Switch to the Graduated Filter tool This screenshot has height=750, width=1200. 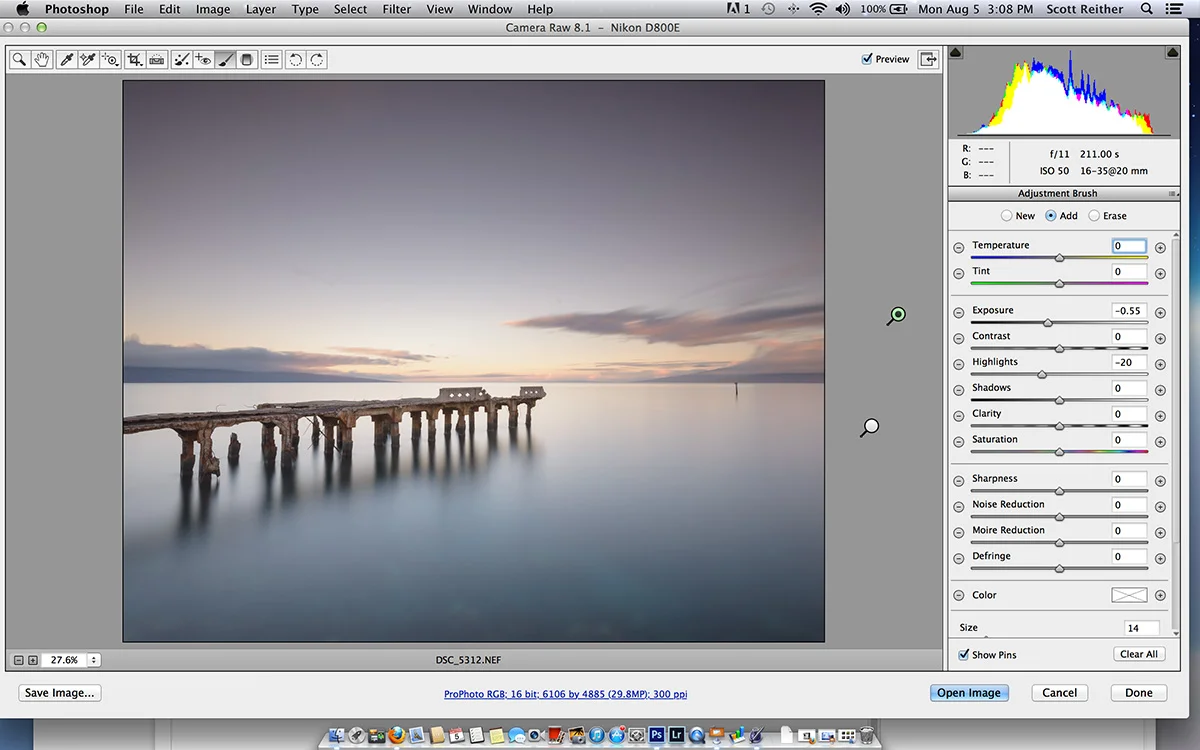[247, 60]
